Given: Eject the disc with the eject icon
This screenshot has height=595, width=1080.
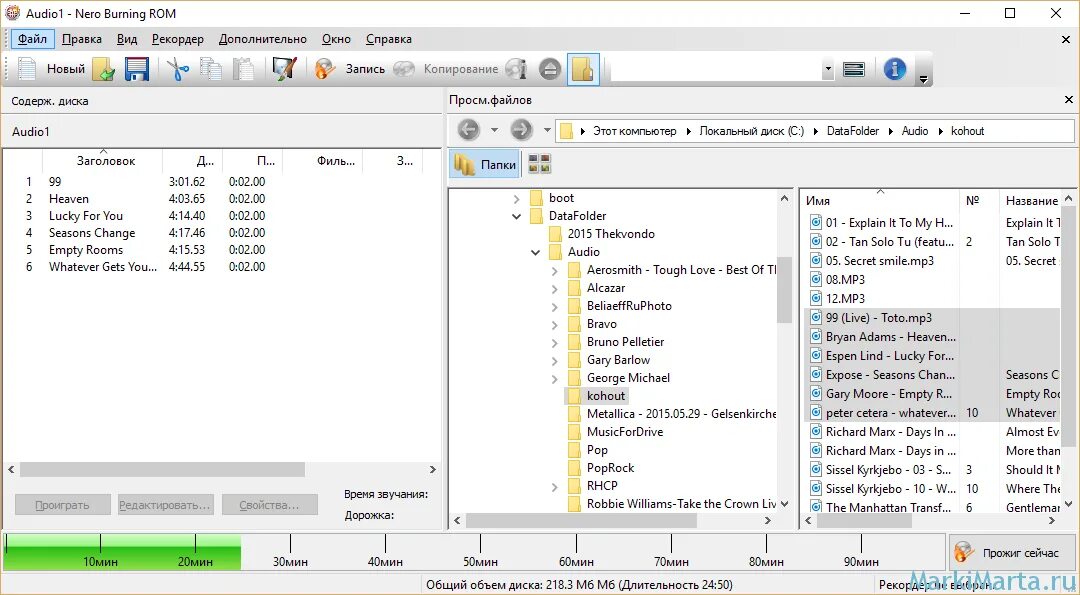Looking at the screenshot, I should click(x=550, y=69).
